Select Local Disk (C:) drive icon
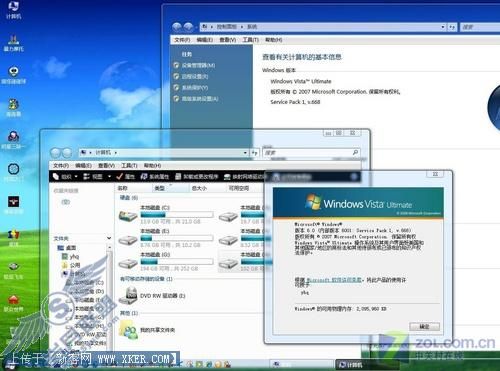This screenshot has height=371, width=500. [128, 216]
